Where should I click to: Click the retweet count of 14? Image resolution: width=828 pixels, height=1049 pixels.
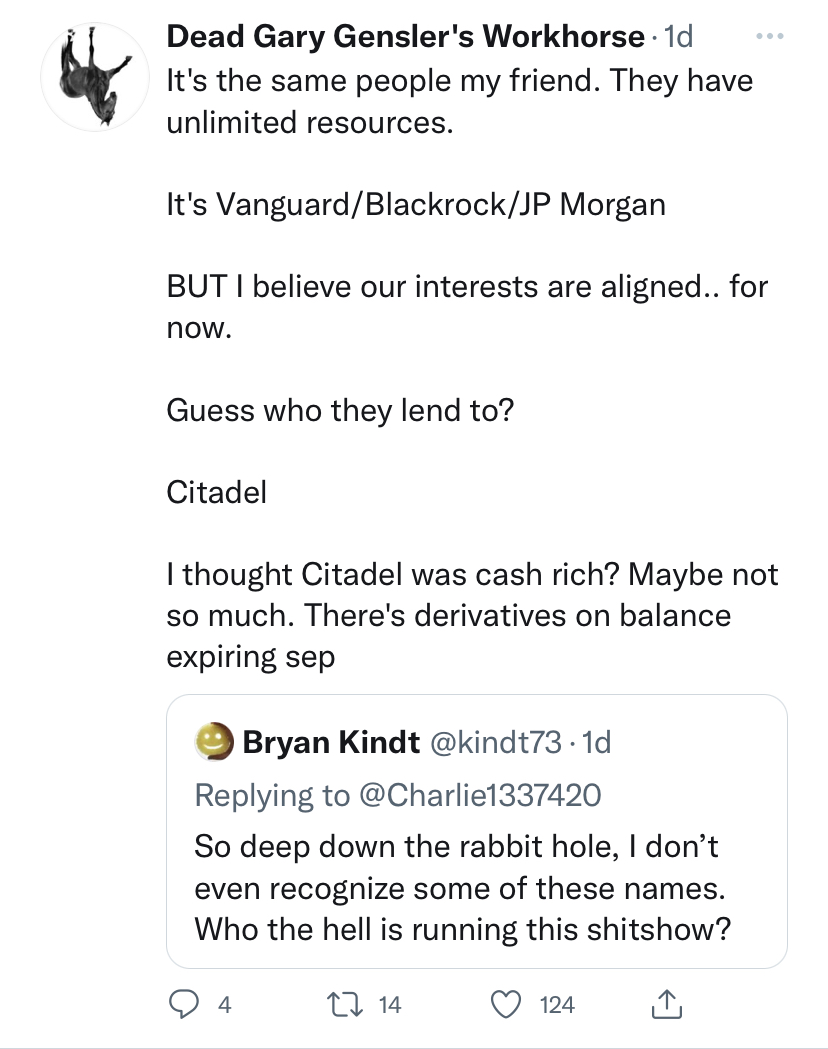(389, 1005)
